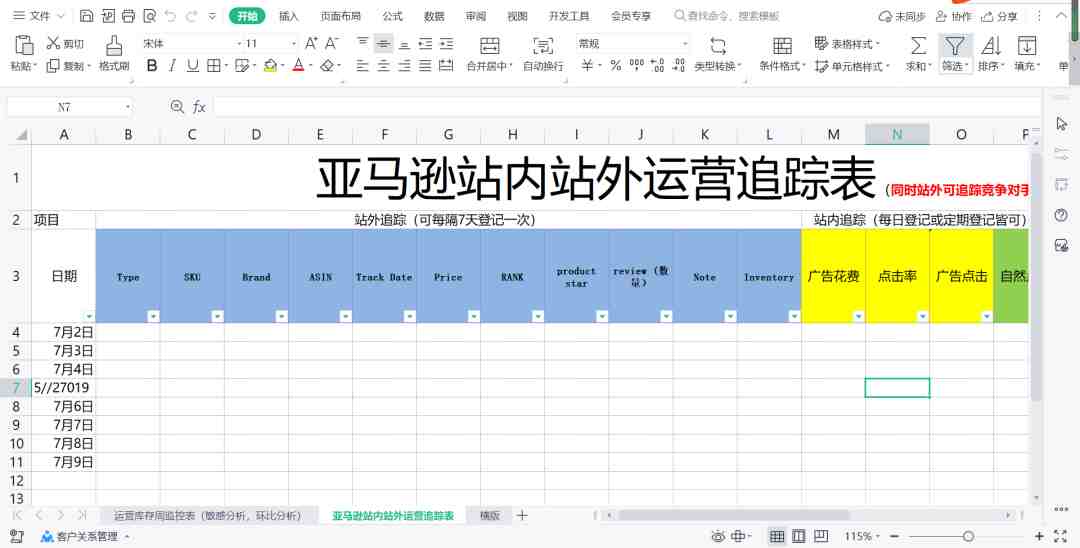Switch to normal grid view mode
This screenshot has height=548, width=1080.
click(777, 536)
